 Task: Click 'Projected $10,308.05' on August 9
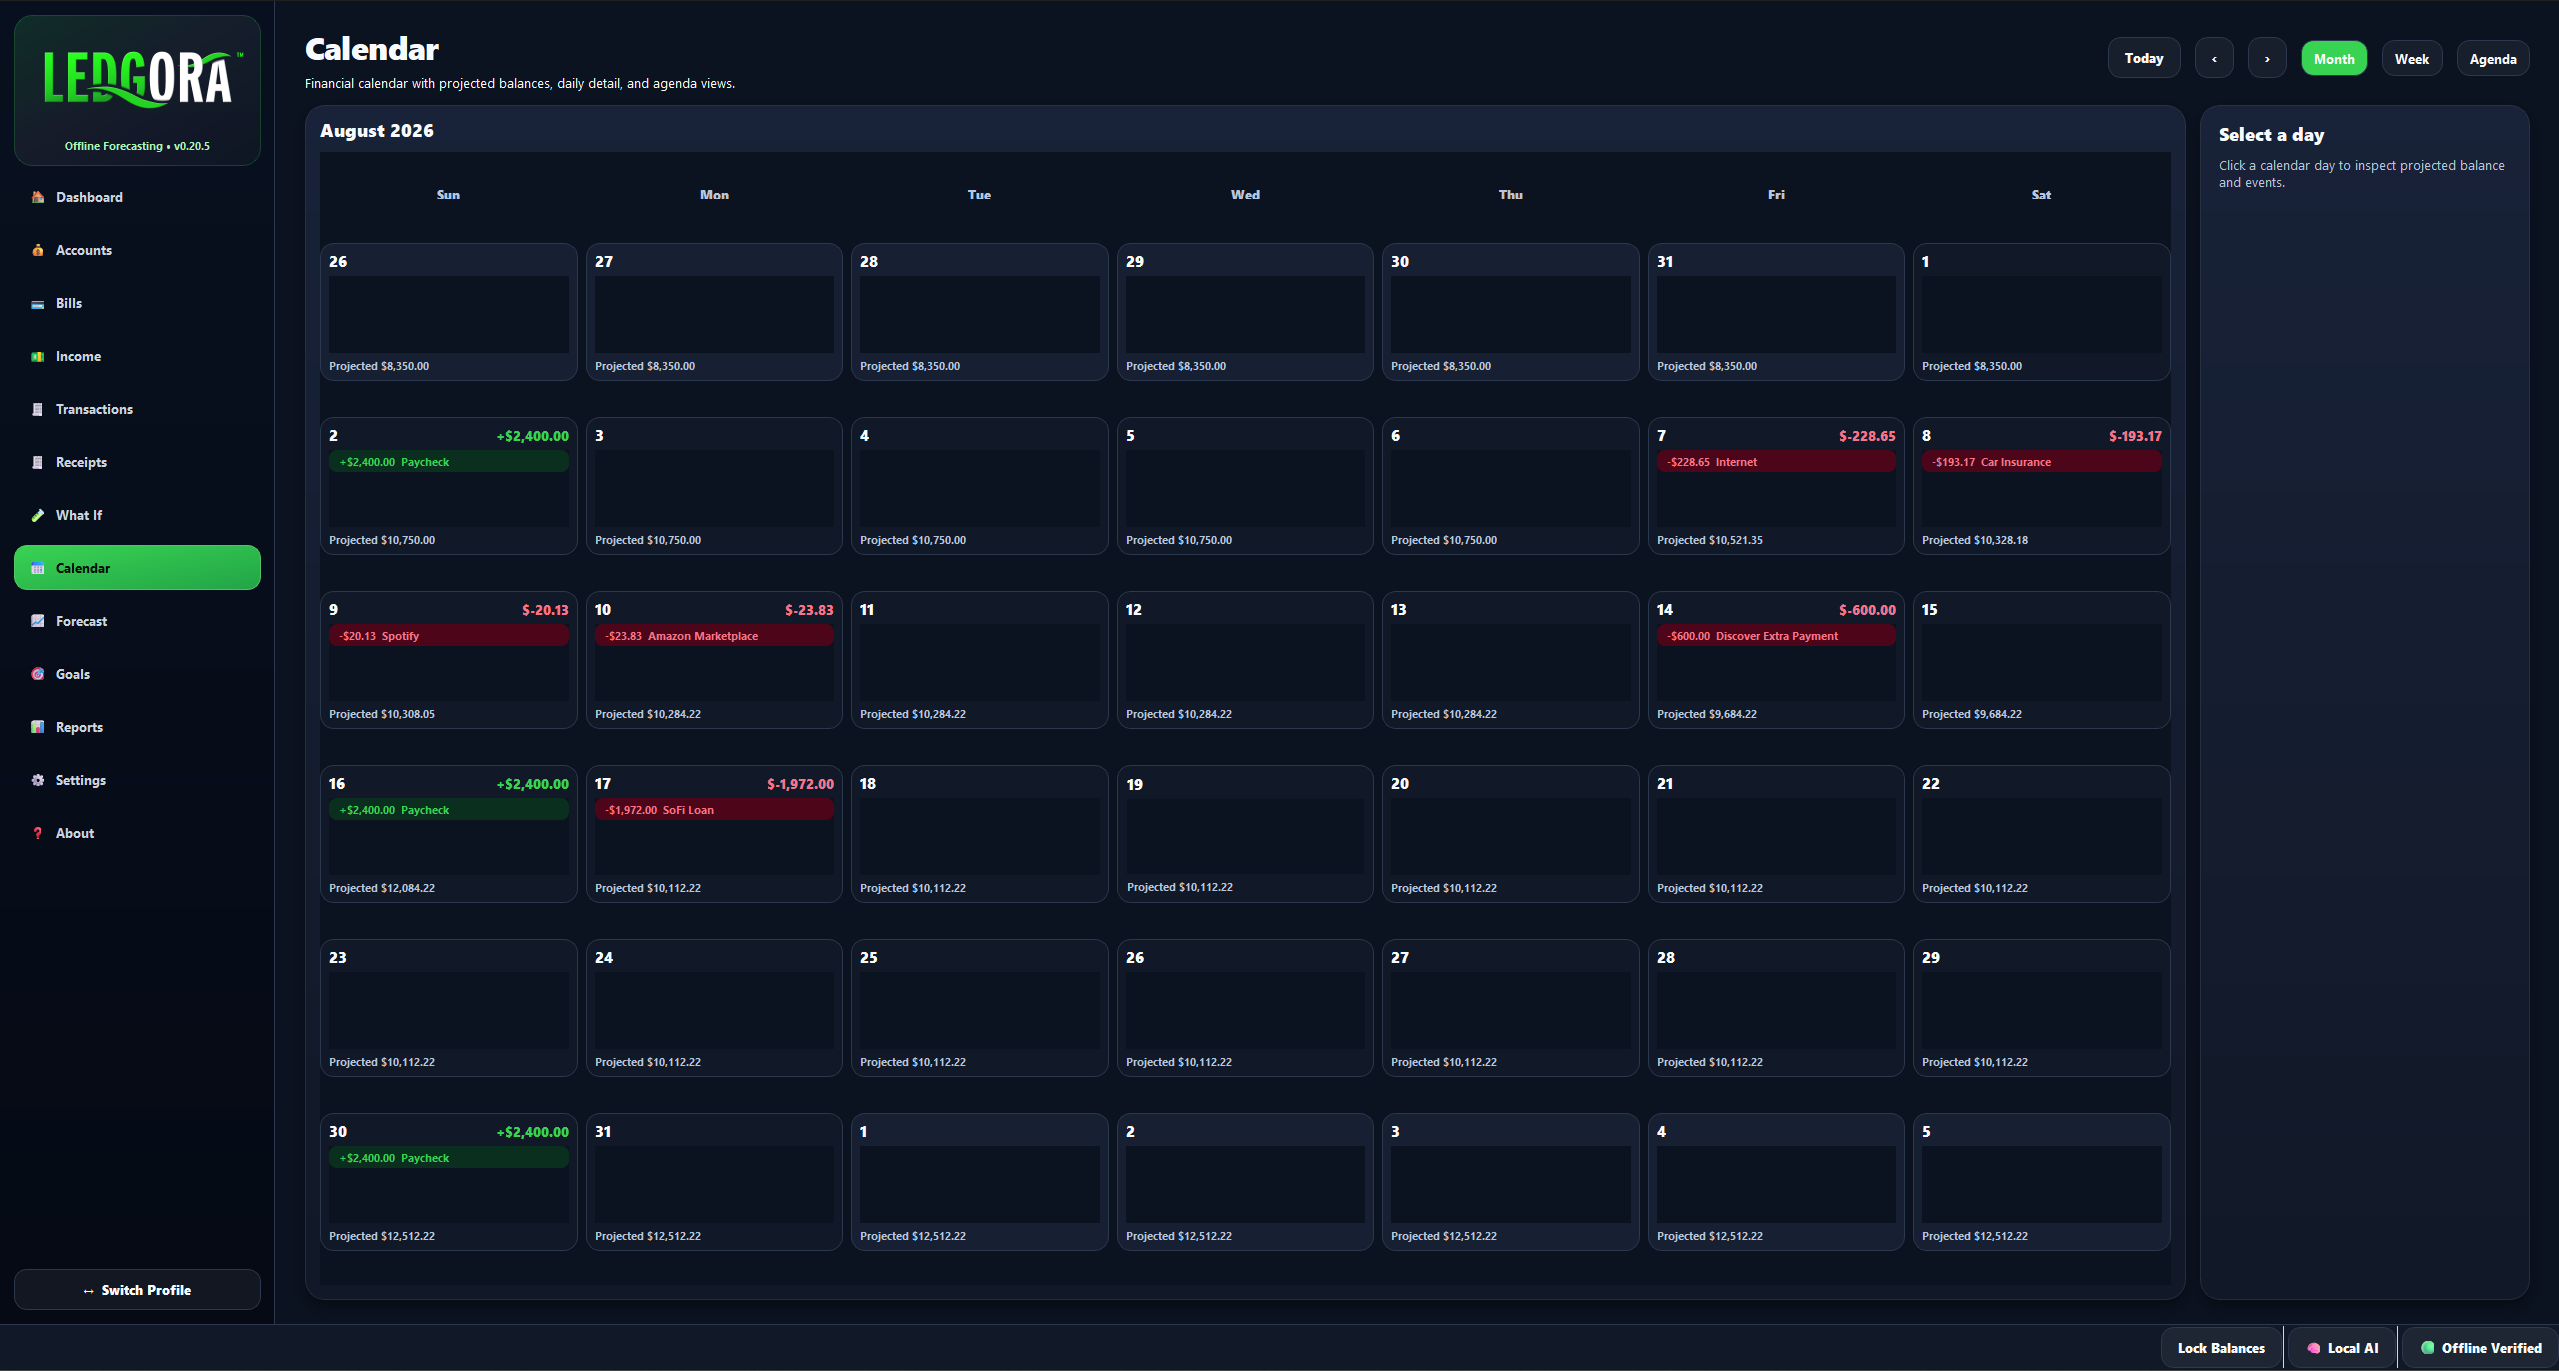[x=382, y=714]
